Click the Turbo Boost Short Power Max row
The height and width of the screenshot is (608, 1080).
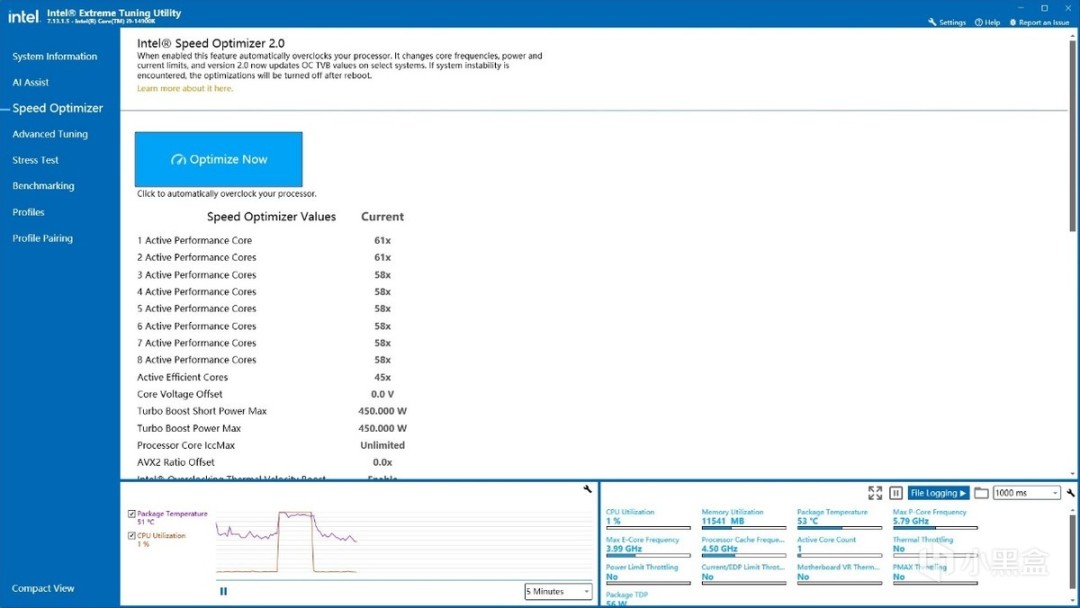(x=271, y=411)
